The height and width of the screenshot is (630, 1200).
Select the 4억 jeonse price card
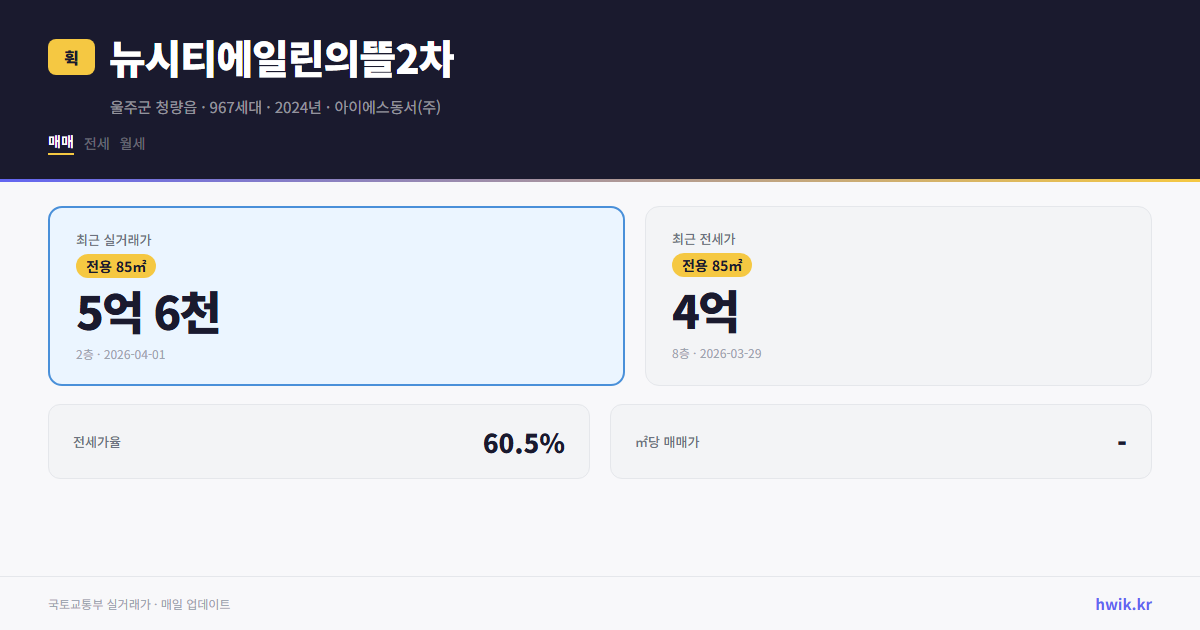[898, 295]
